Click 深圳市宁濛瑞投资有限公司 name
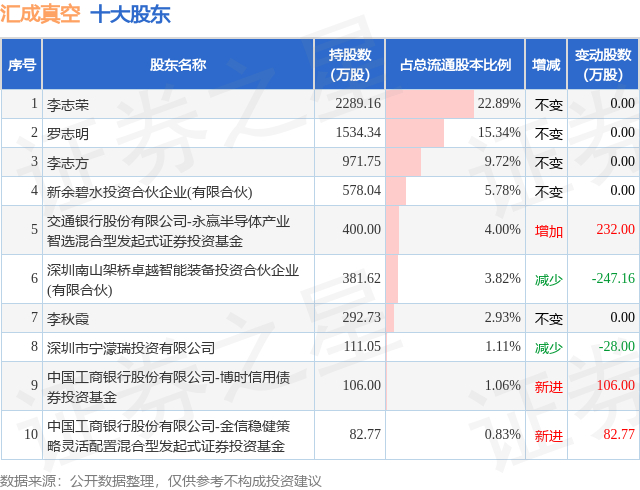The image size is (640, 490). click(x=131, y=347)
